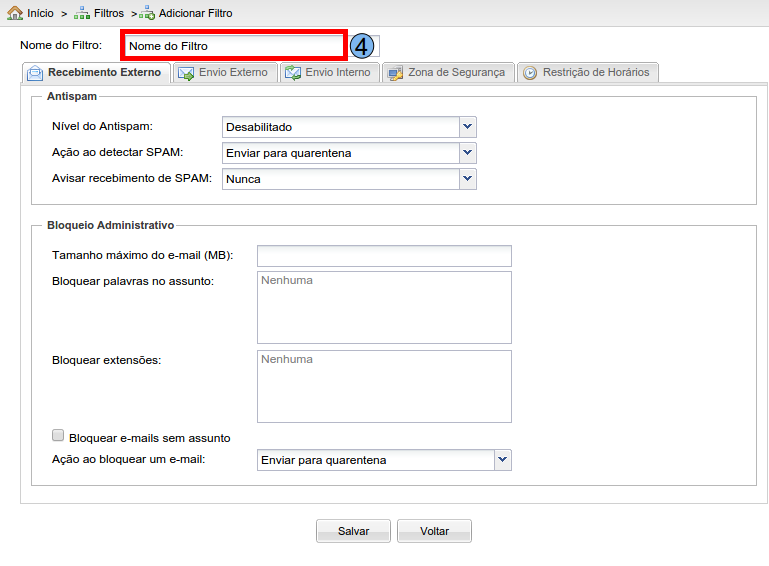Switch to the Envio Externo tab
769x566 pixels.
coord(233,72)
